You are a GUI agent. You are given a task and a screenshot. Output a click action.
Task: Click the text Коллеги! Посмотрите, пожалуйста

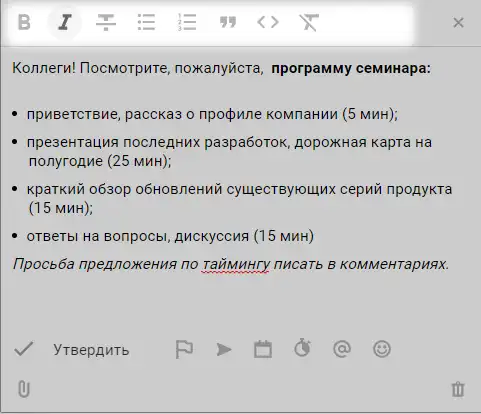[x=137, y=68]
